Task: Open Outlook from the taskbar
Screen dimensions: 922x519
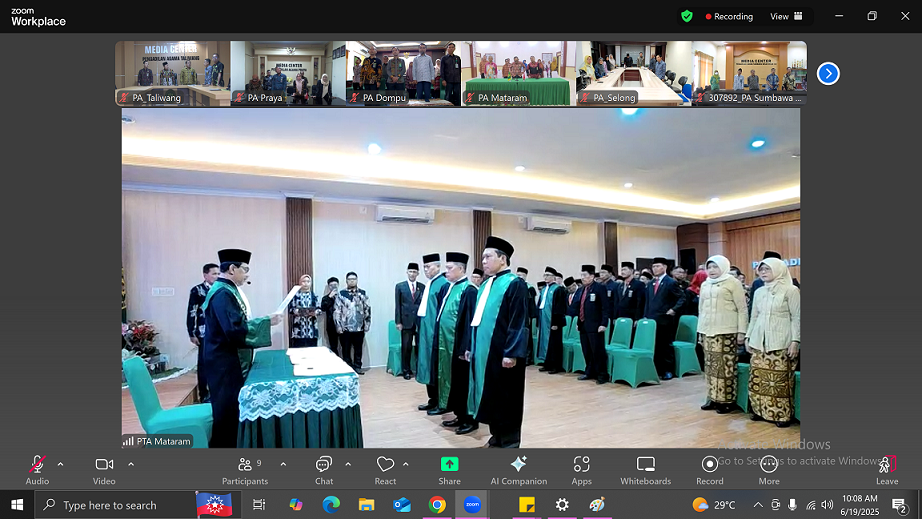Action: tap(402, 505)
